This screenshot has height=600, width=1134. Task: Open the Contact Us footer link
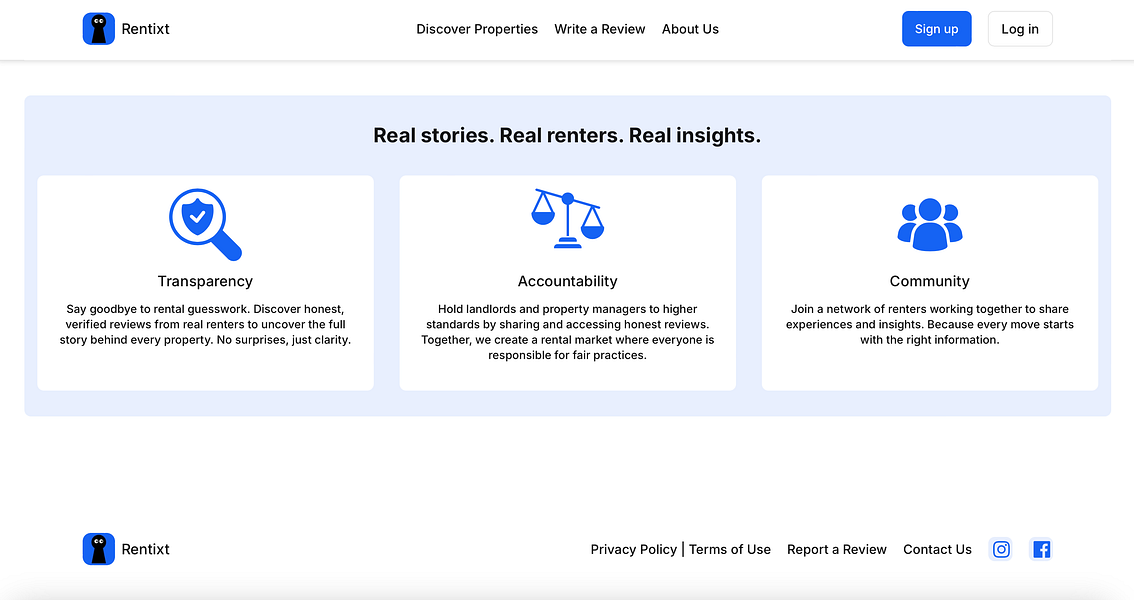click(937, 549)
